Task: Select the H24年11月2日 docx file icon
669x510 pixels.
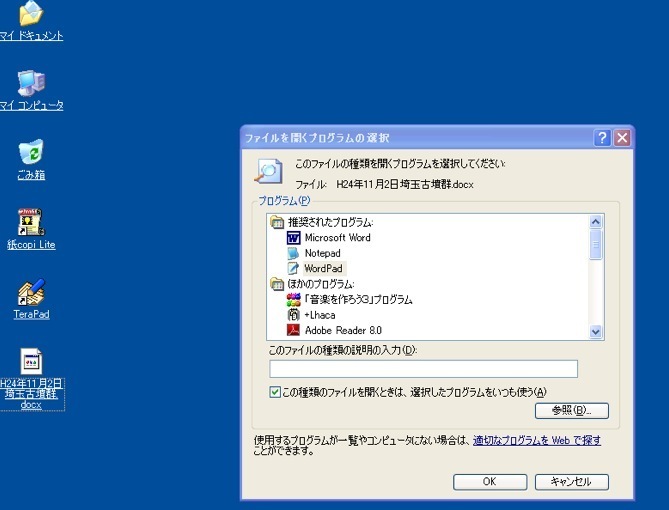Action: point(31,361)
